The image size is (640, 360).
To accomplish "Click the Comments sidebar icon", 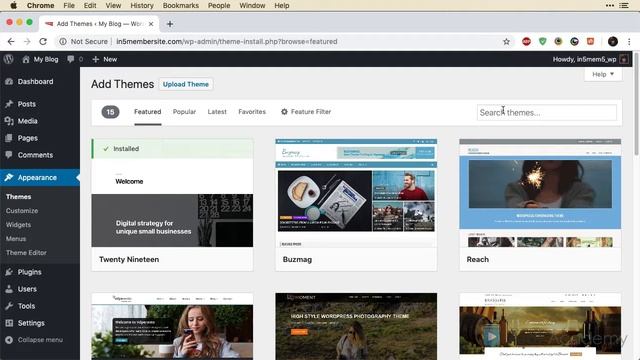I will pos(9,155).
